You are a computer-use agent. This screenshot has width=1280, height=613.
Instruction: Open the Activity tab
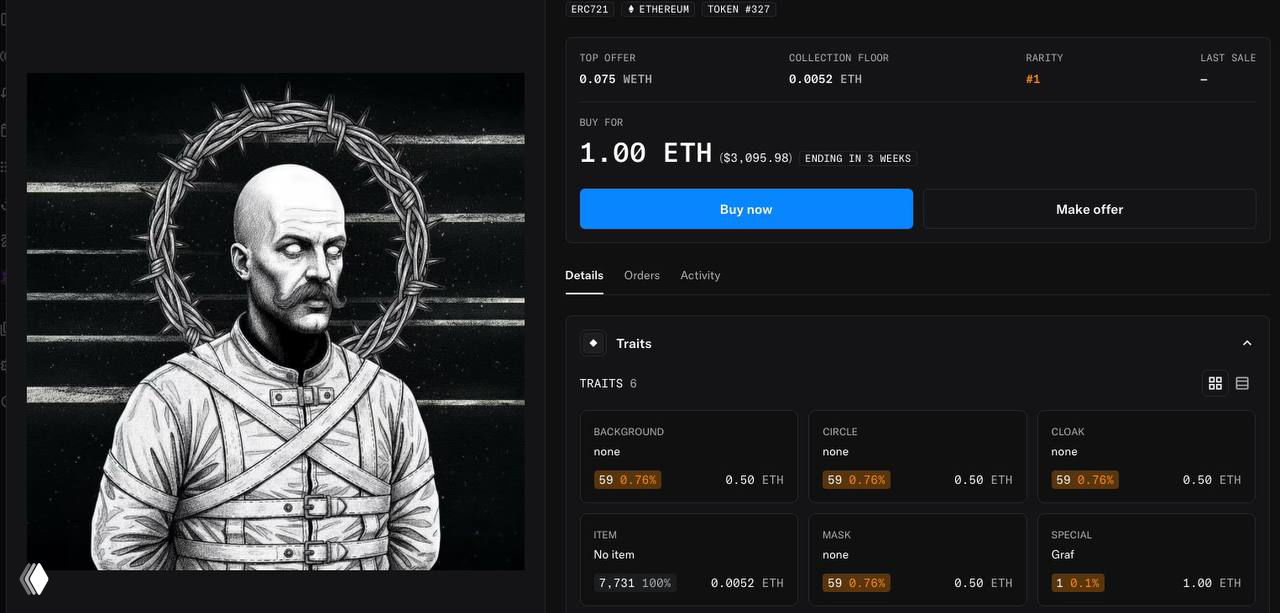(700, 275)
